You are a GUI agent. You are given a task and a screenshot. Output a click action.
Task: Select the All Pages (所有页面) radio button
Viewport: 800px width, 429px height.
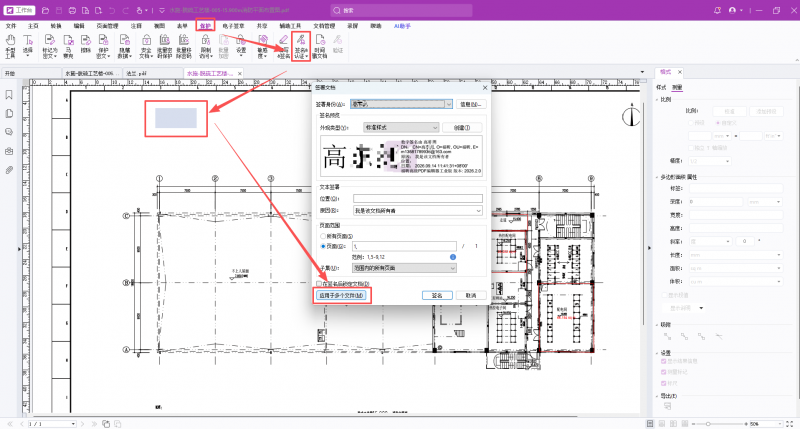[323, 236]
